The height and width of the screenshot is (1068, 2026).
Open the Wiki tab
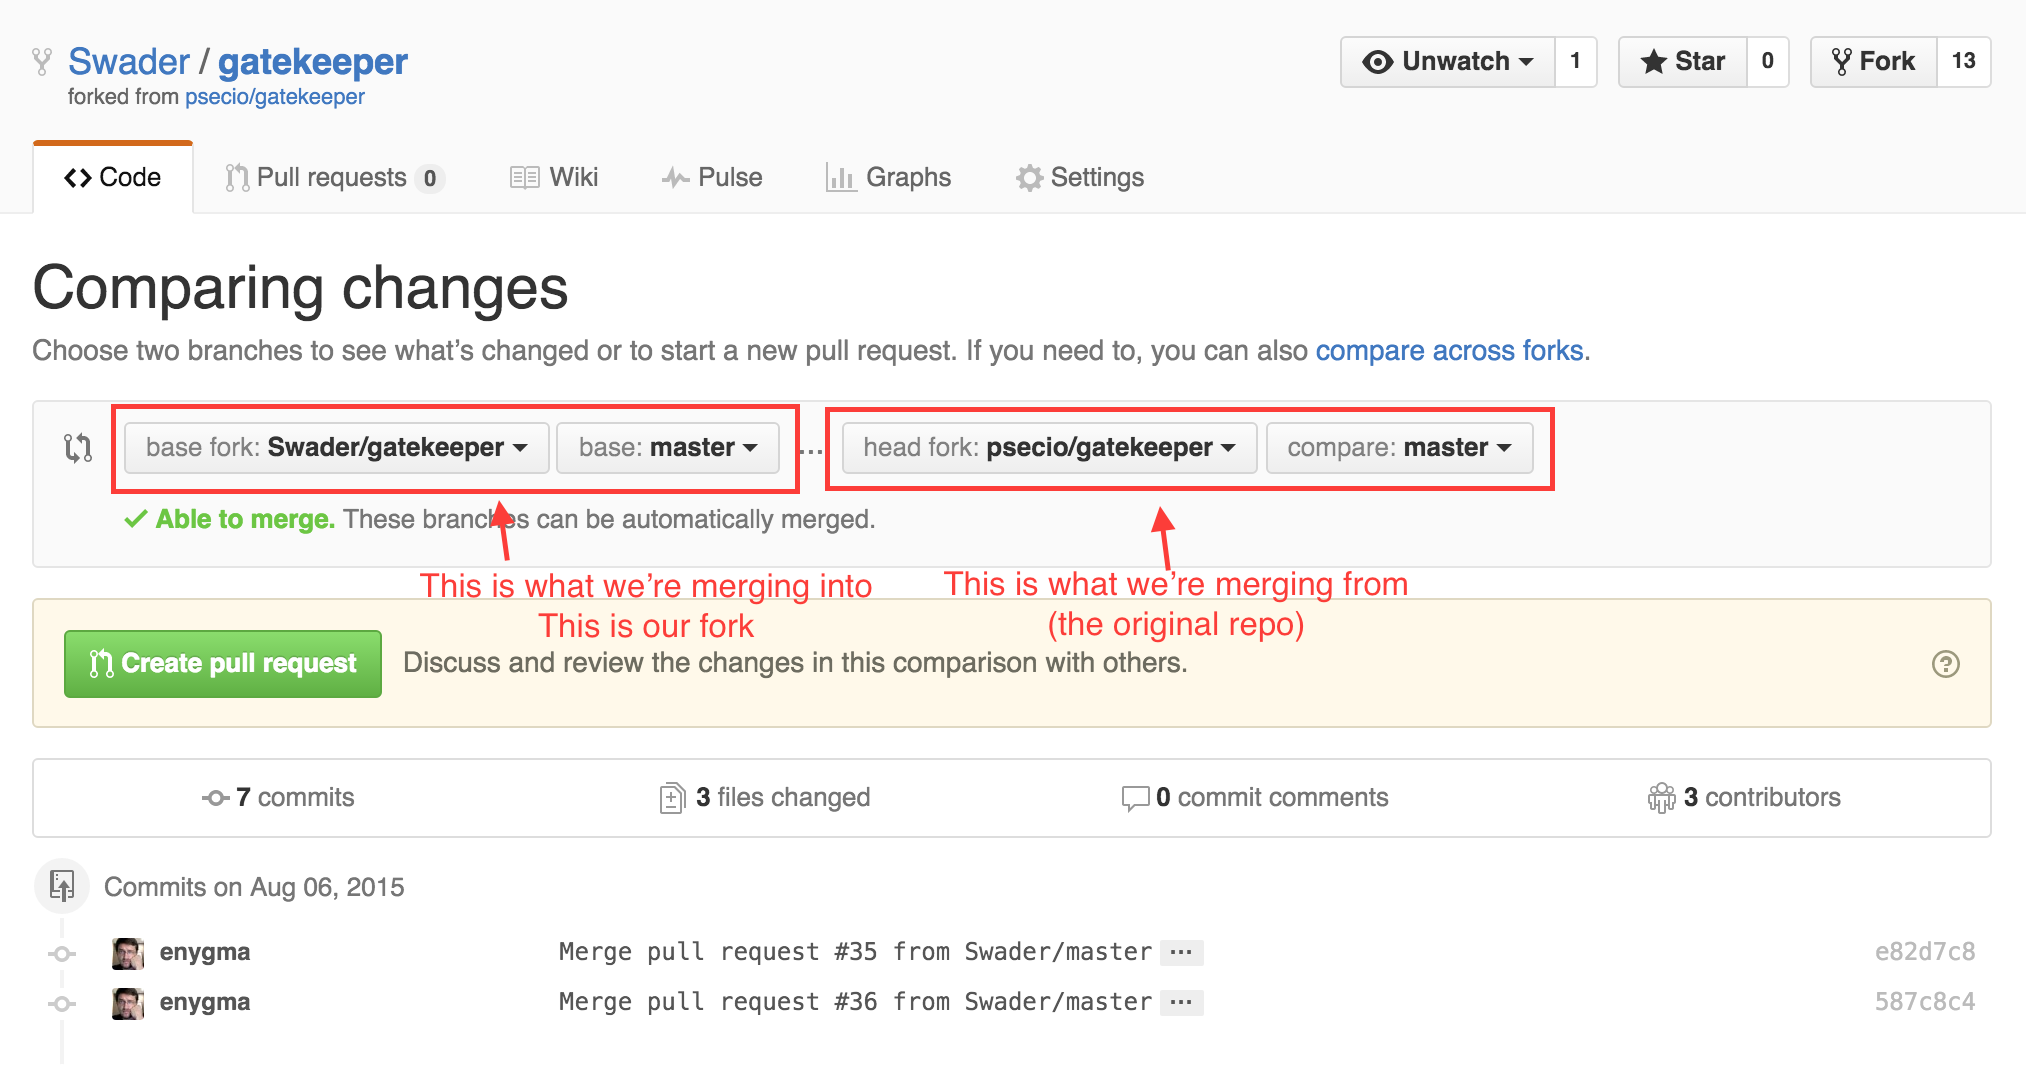point(554,178)
